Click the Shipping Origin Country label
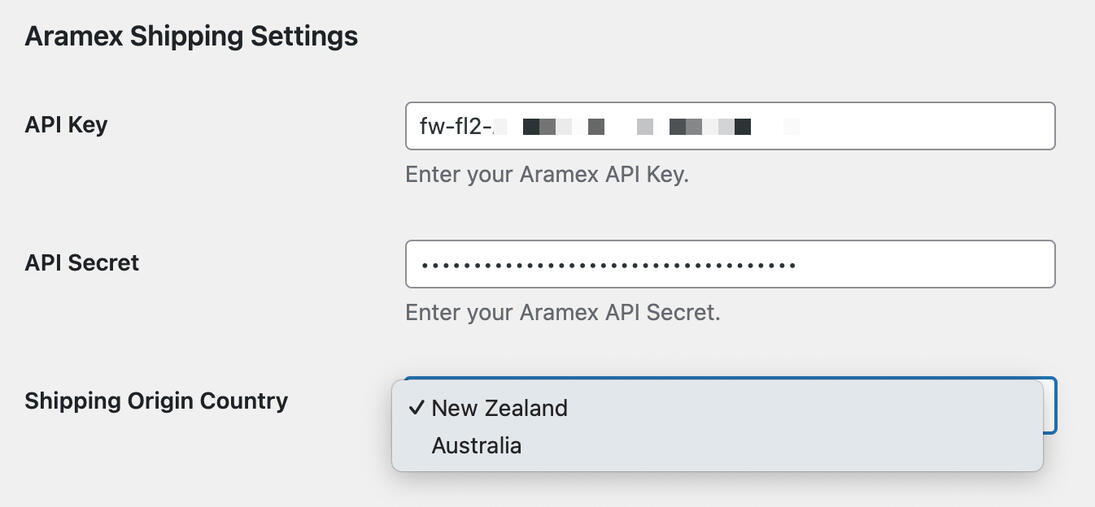This screenshot has height=507, width=1095. point(156,401)
